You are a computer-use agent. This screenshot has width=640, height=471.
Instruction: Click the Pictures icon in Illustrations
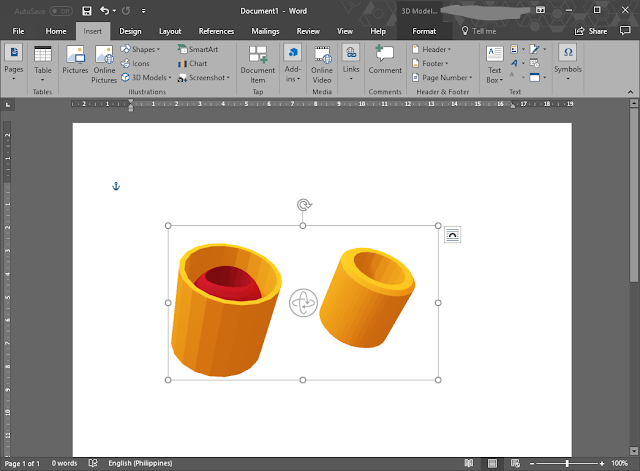(75, 60)
